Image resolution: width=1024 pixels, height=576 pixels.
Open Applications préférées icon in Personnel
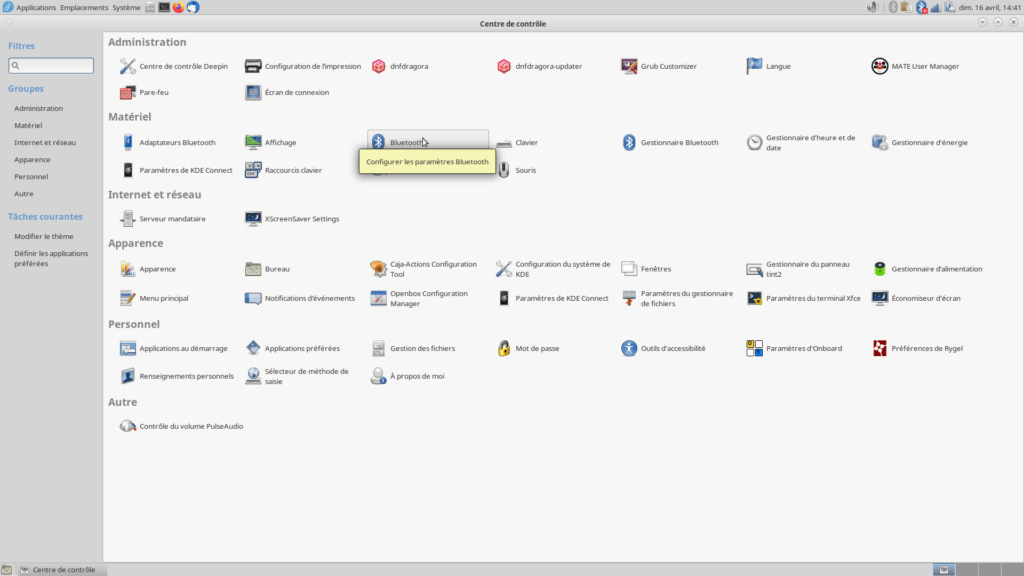[x=253, y=348]
